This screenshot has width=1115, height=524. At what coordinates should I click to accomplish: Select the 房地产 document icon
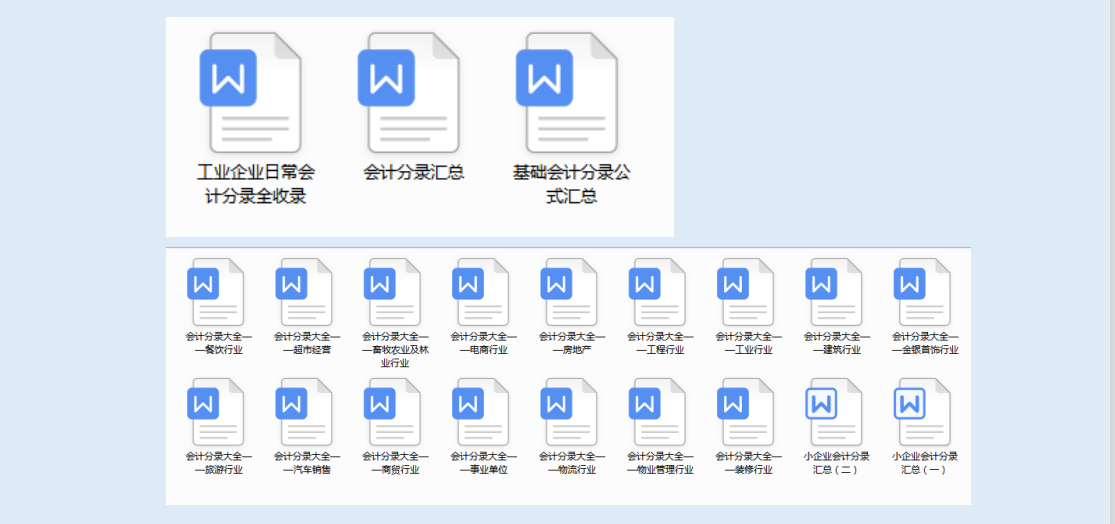[x=569, y=292]
